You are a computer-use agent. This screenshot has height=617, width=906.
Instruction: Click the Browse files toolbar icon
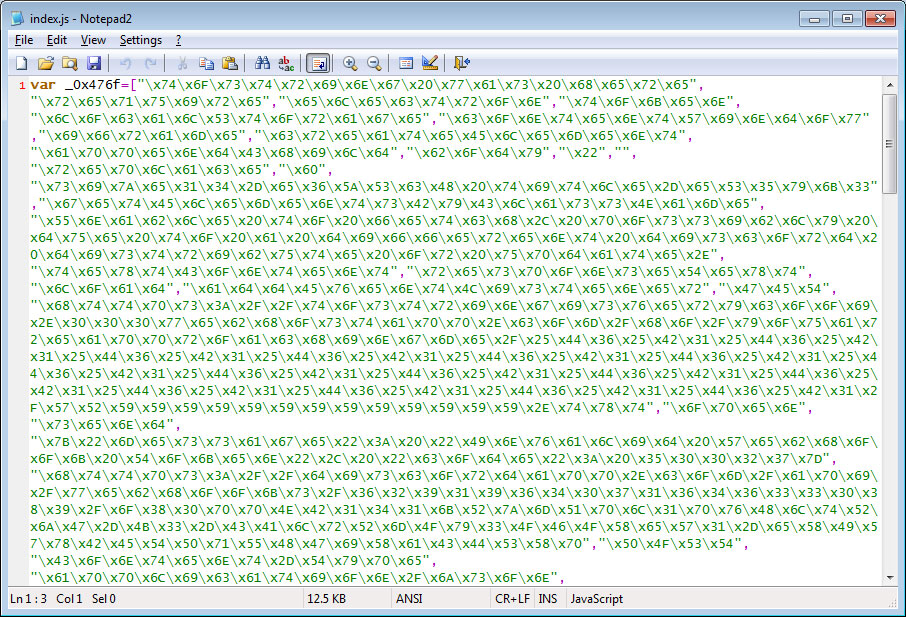(70, 63)
